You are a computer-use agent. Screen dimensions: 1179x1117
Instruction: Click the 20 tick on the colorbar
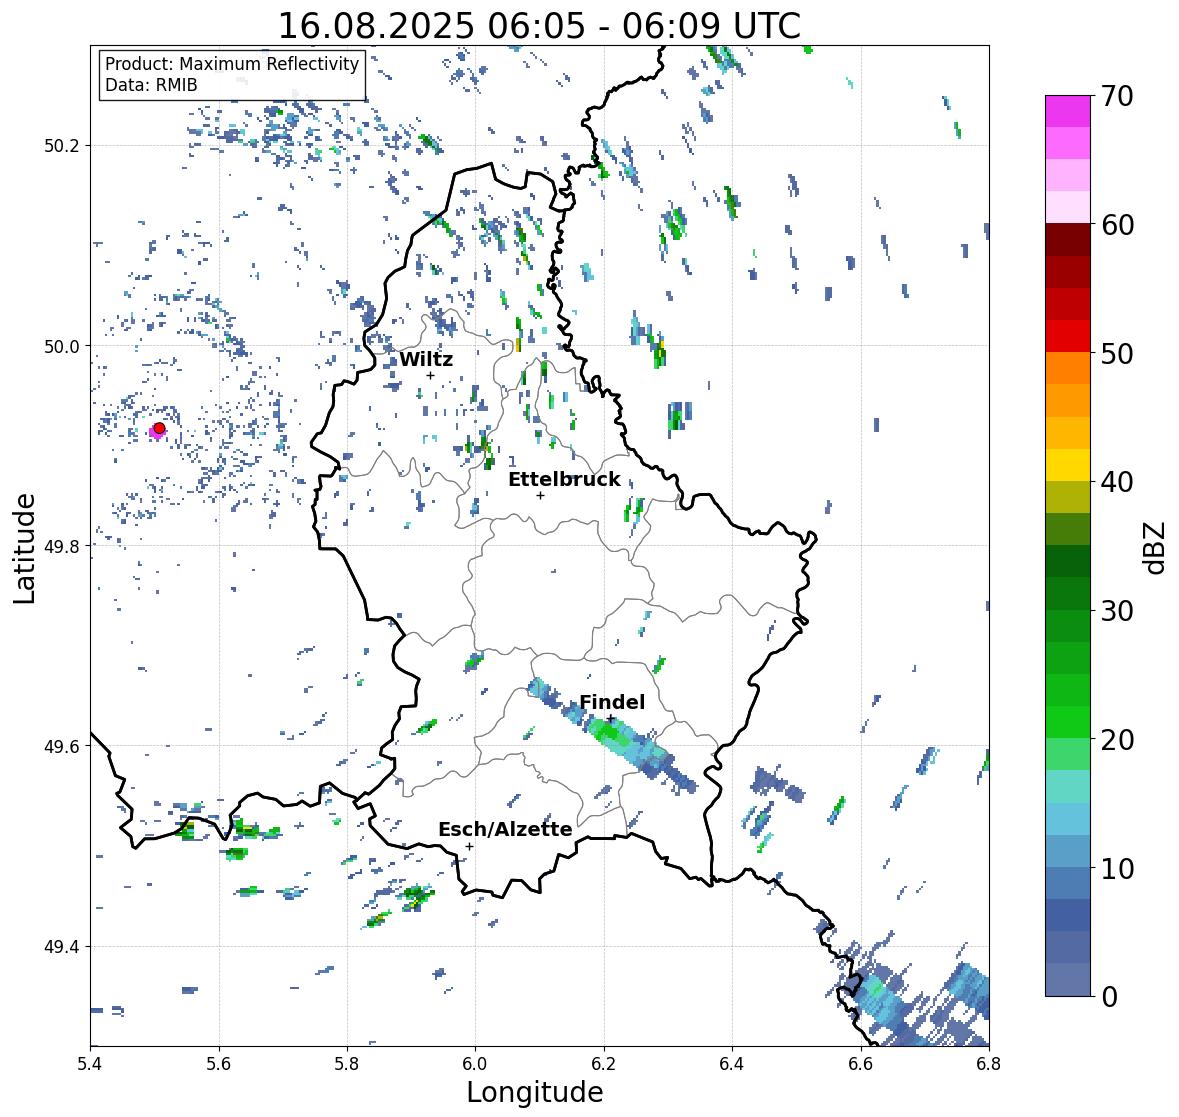(1116, 740)
